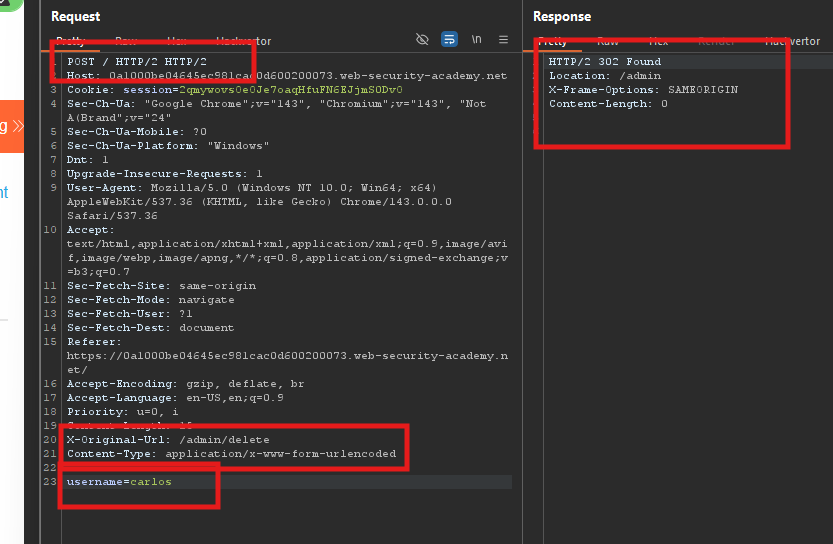The image size is (833, 544).
Task: Click 'X-Frame-Options: SAMEORIGIN' response header
Action: [x=643, y=90]
